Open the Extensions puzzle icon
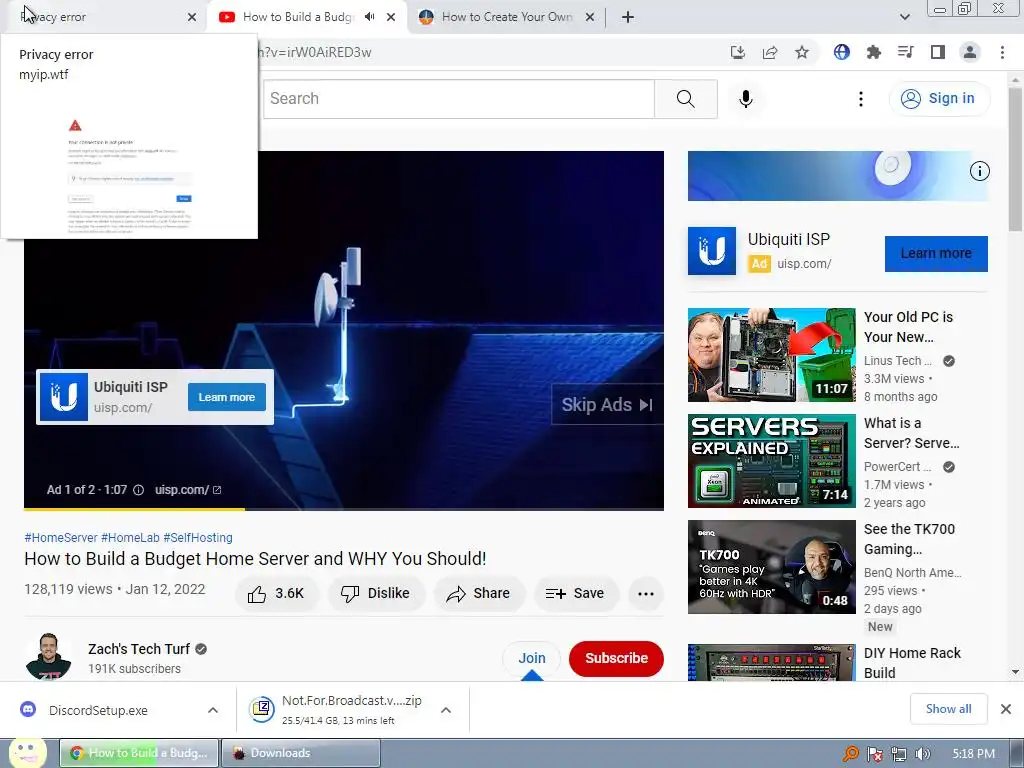The image size is (1024, 768). (874, 52)
